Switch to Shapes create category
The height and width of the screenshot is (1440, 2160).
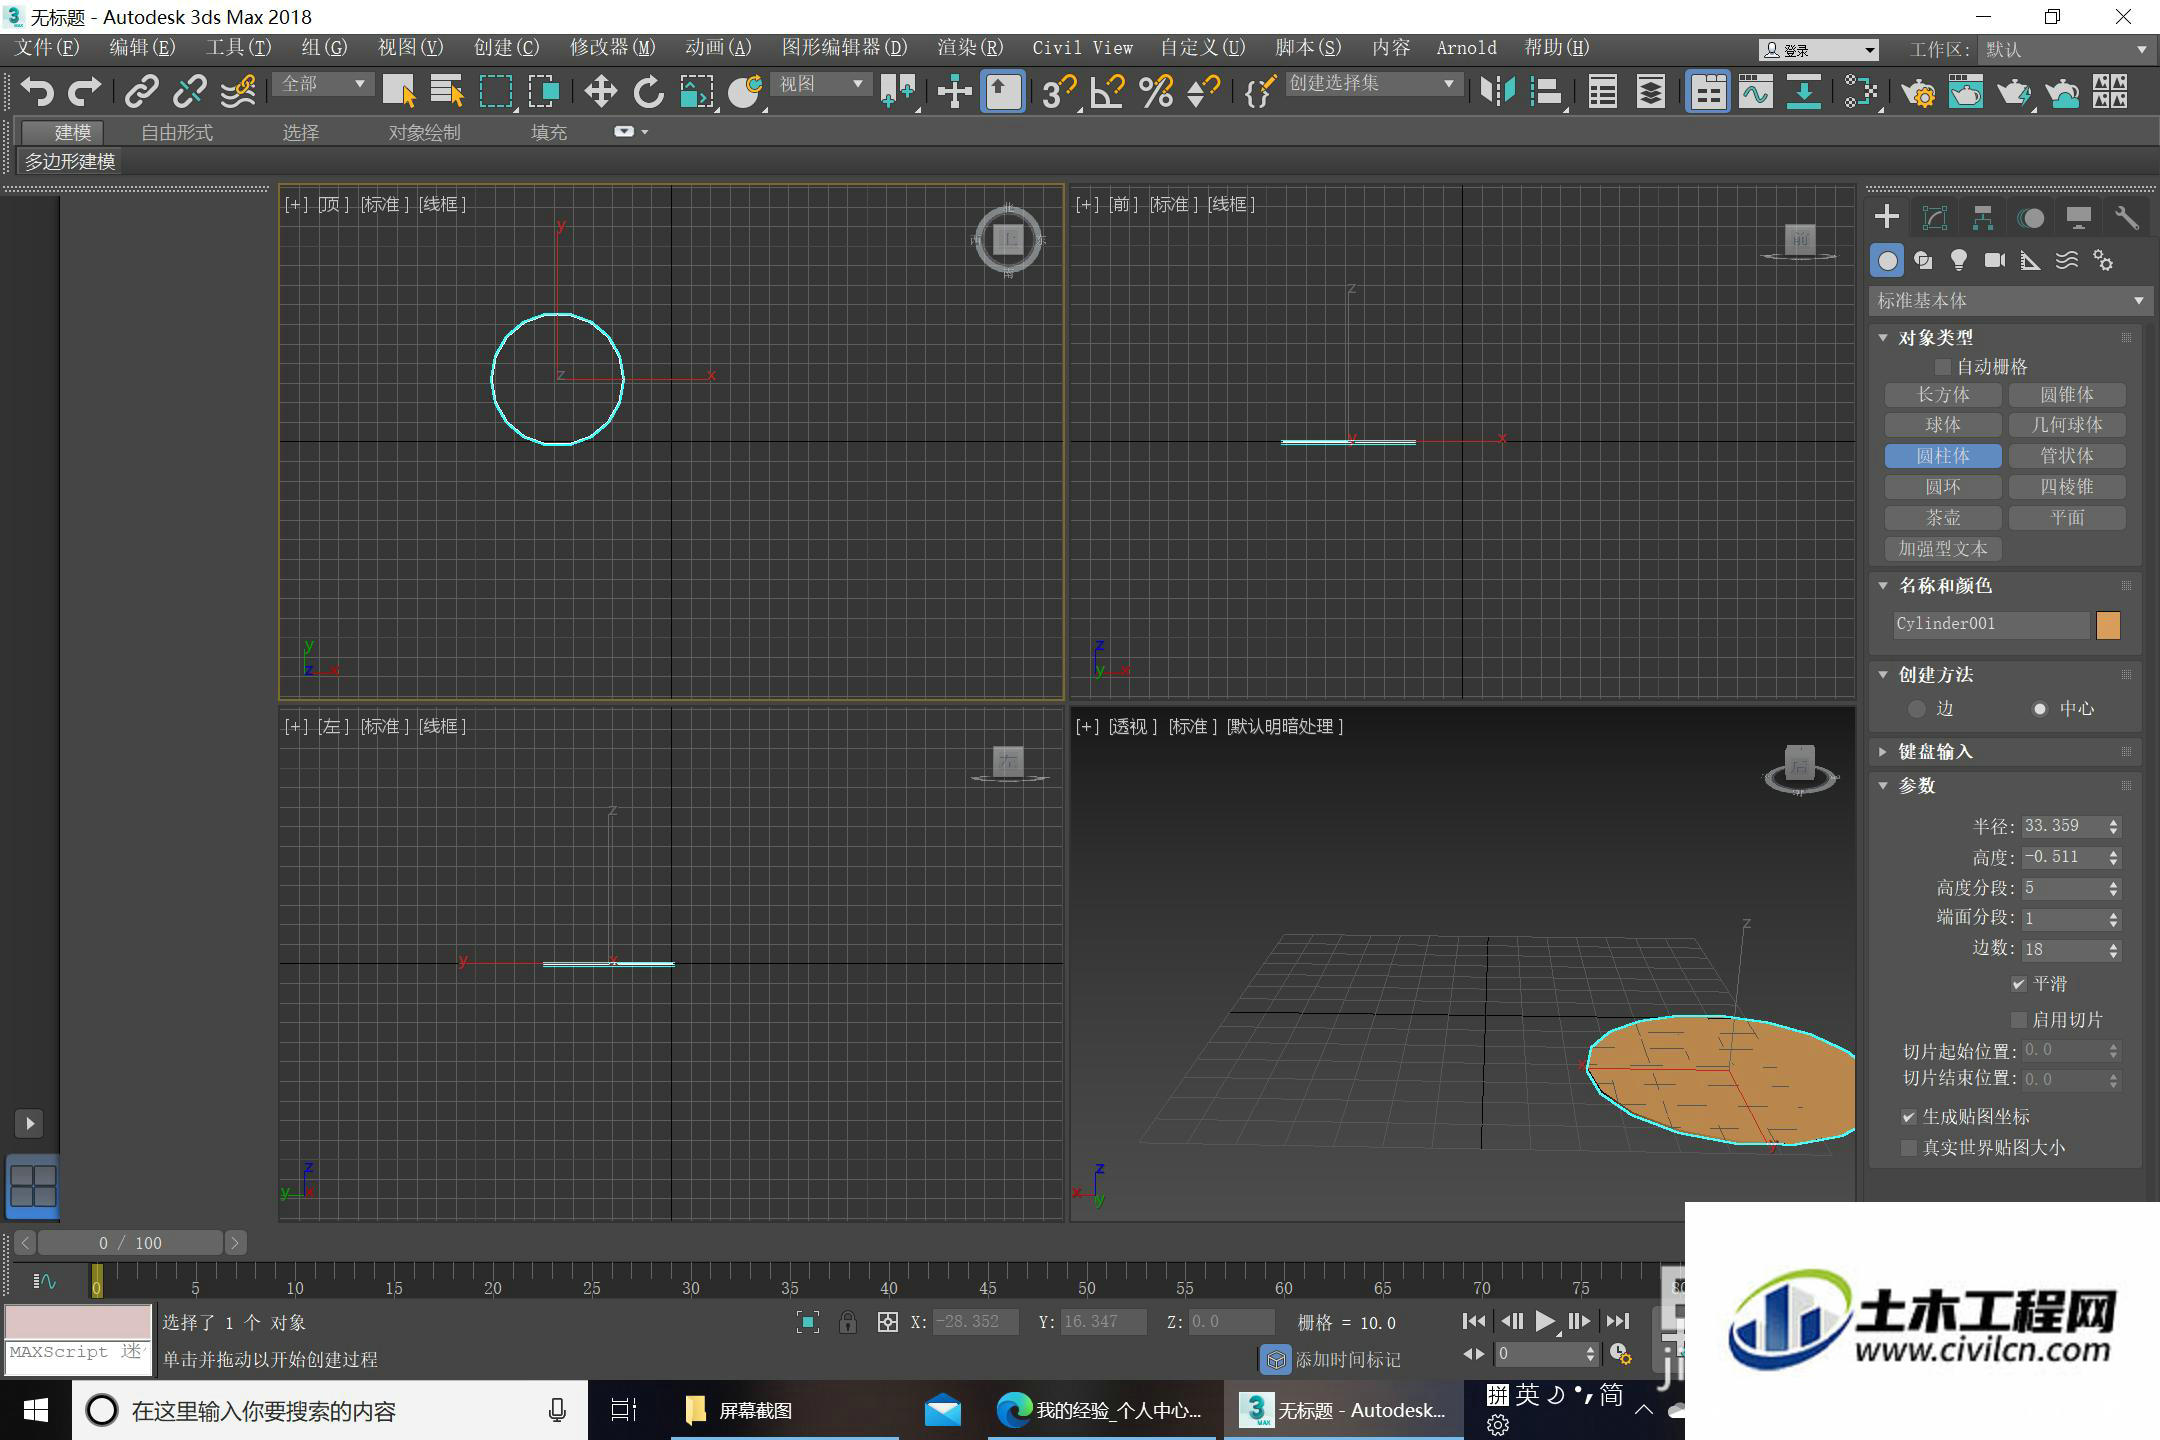point(1922,260)
